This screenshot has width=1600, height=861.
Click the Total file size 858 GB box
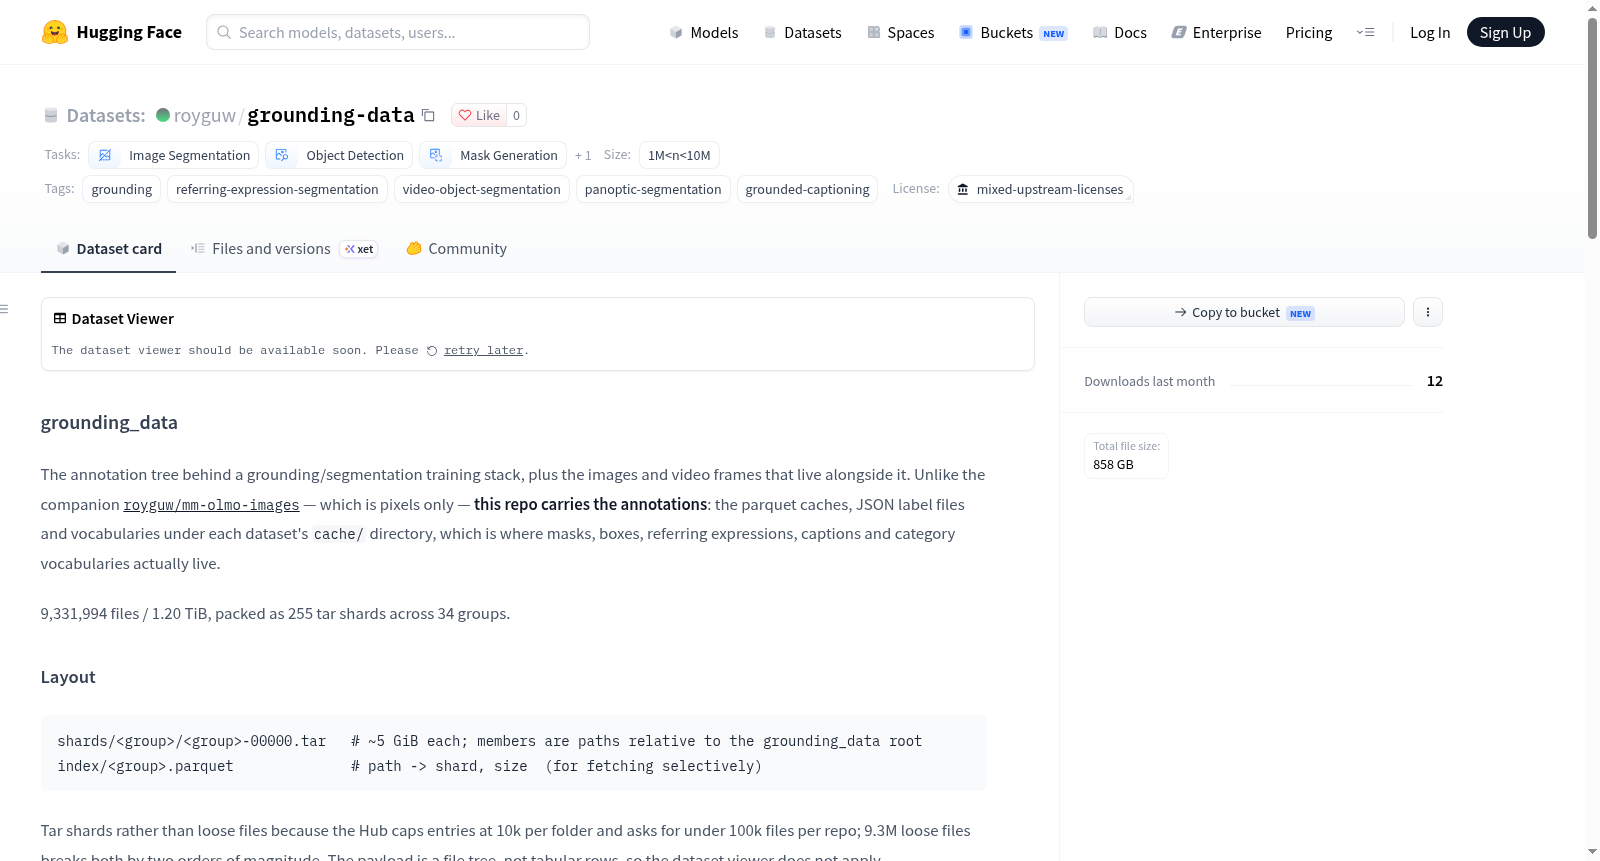click(1126, 456)
